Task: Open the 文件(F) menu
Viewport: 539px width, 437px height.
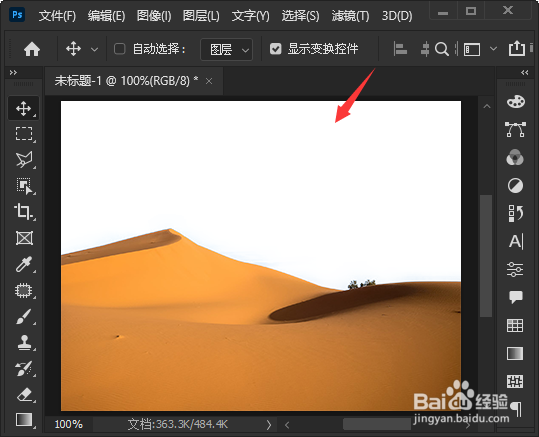Action: pyautogui.click(x=57, y=15)
